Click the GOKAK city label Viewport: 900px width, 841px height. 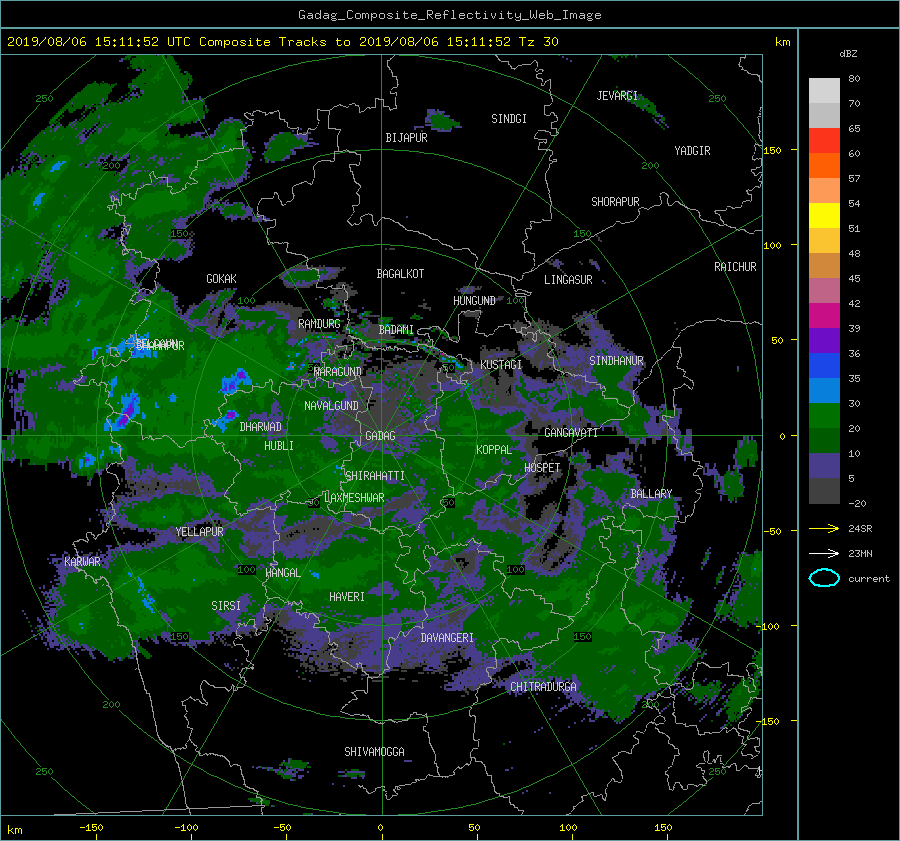[x=221, y=279]
